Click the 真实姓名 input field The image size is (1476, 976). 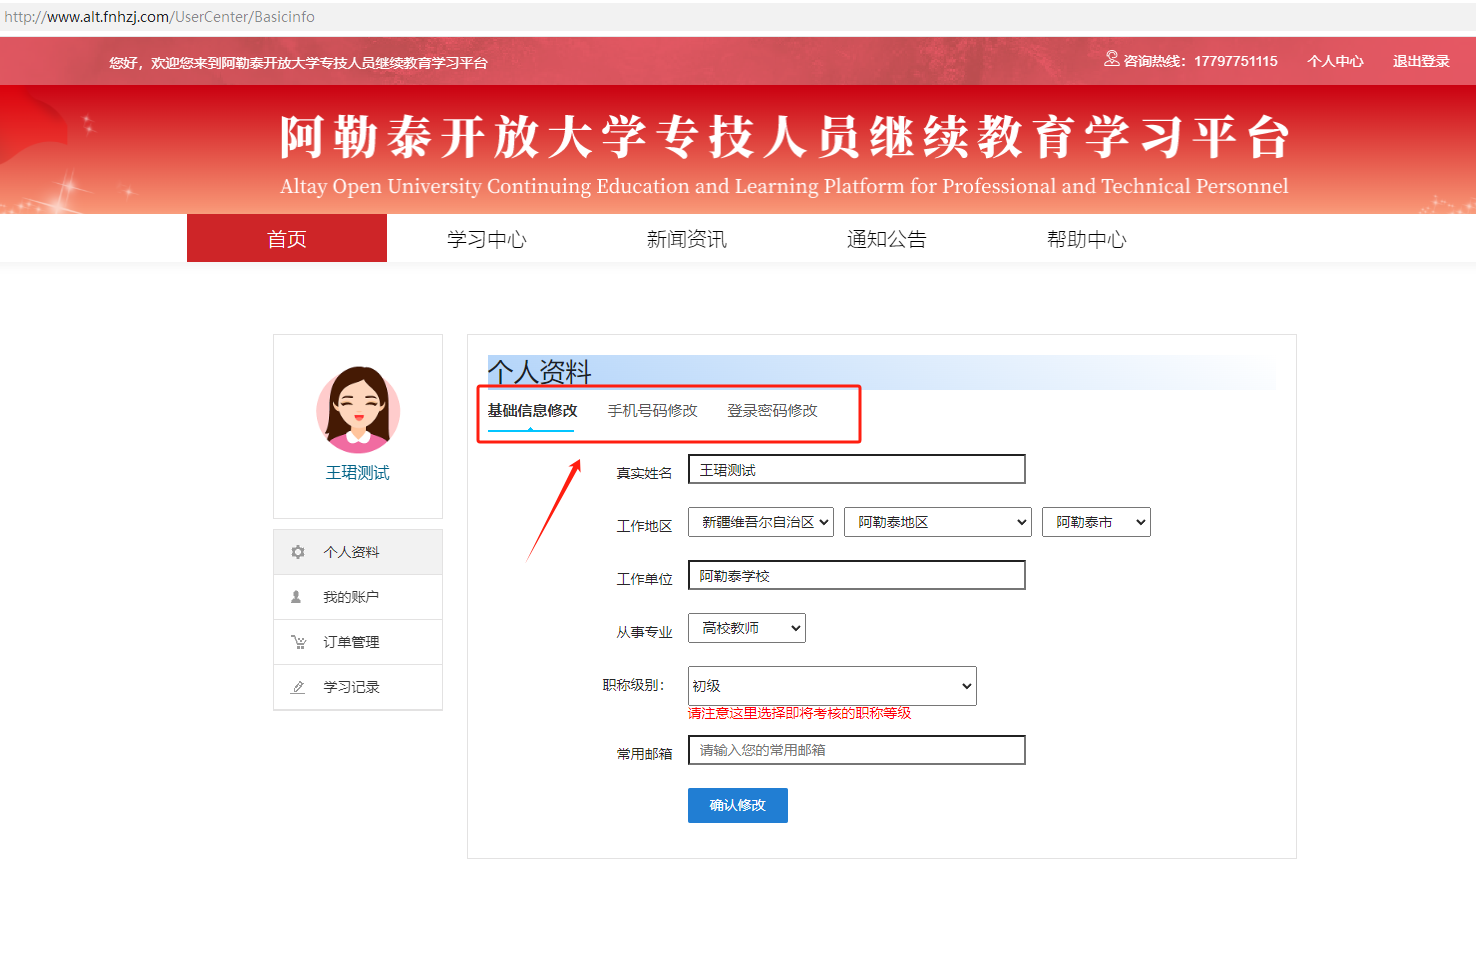[x=857, y=469]
